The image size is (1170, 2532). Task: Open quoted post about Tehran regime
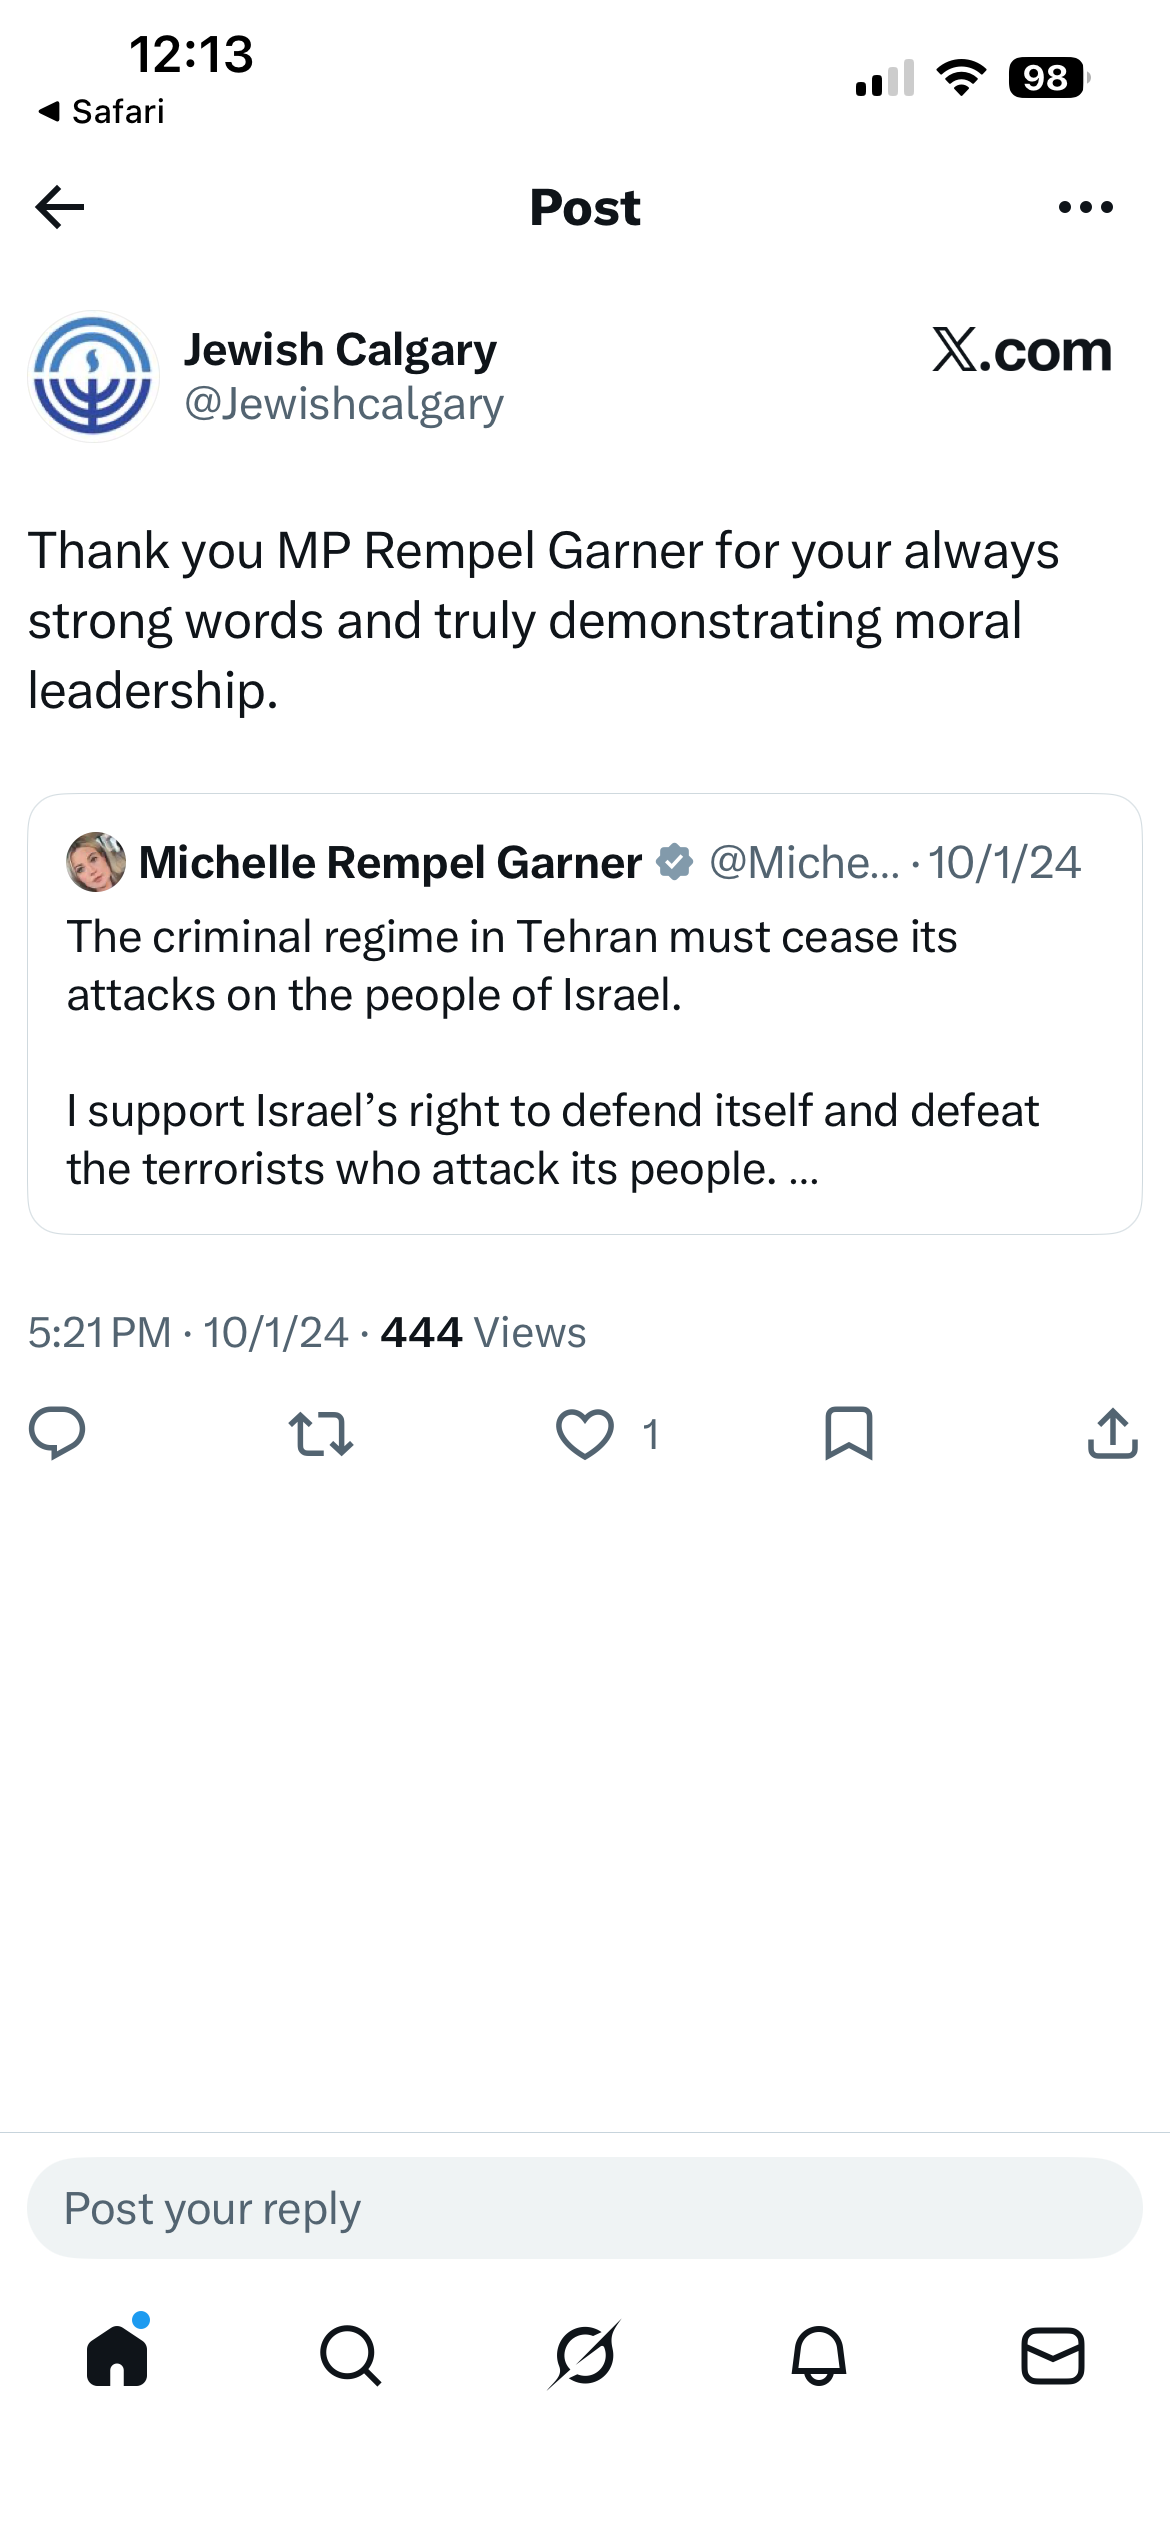pos(585,1014)
